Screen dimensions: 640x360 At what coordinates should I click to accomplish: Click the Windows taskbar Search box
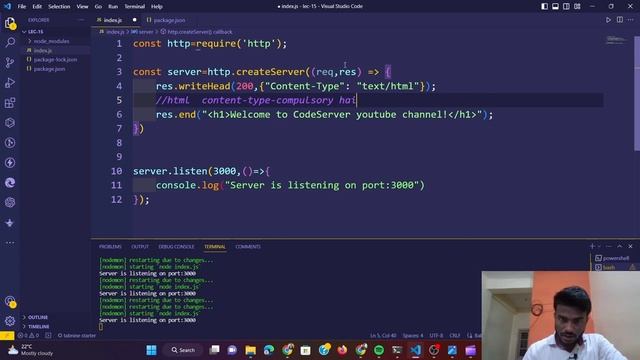[x=183, y=350]
